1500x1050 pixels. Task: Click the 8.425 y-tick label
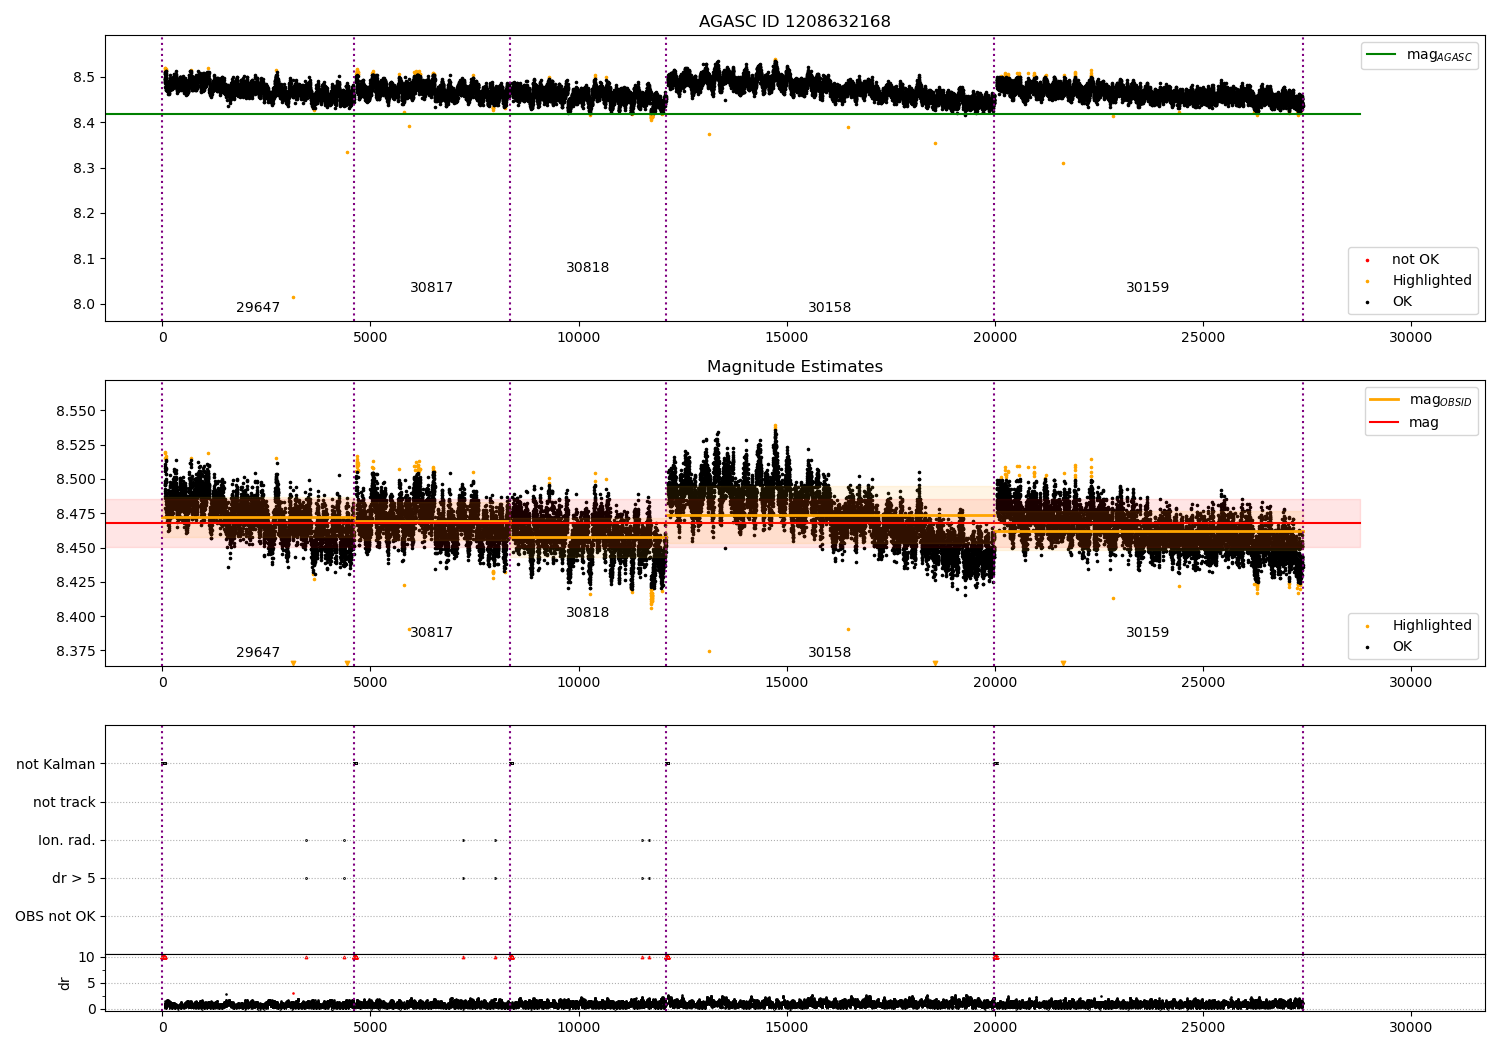click(76, 583)
